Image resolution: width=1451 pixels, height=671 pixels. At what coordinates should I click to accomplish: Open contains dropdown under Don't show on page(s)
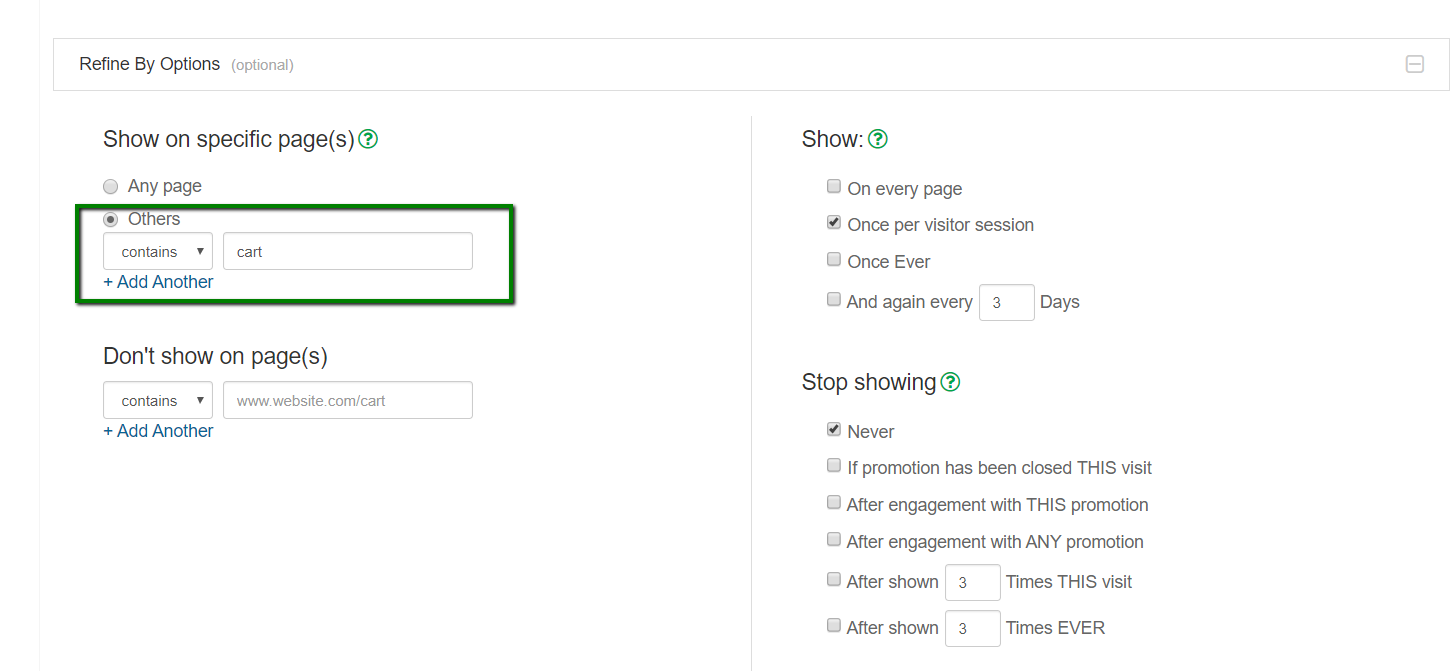tap(158, 401)
